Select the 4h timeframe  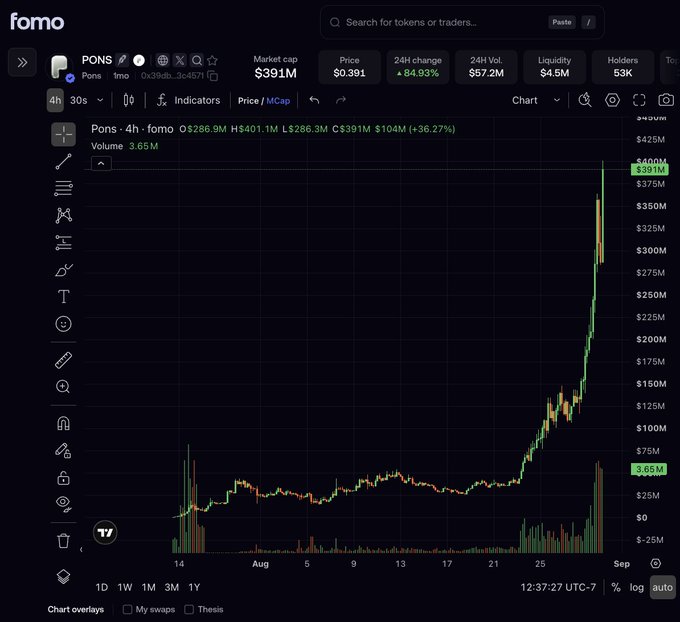[55, 100]
